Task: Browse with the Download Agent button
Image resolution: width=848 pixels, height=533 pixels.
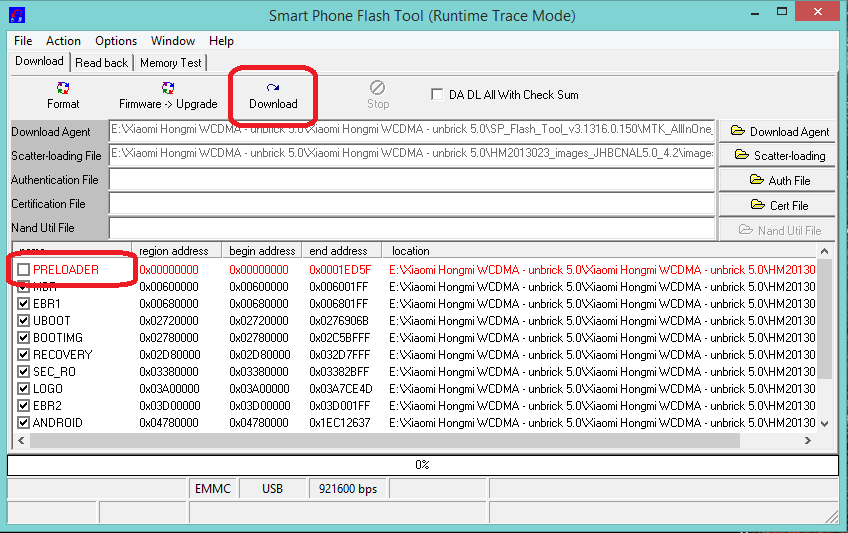Action: (777, 131)
